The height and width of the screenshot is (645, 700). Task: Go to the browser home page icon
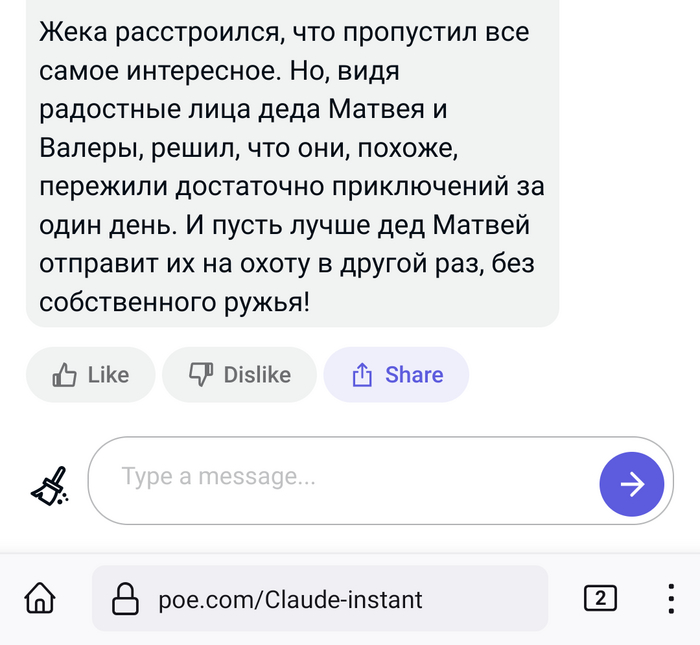[39, 599]
